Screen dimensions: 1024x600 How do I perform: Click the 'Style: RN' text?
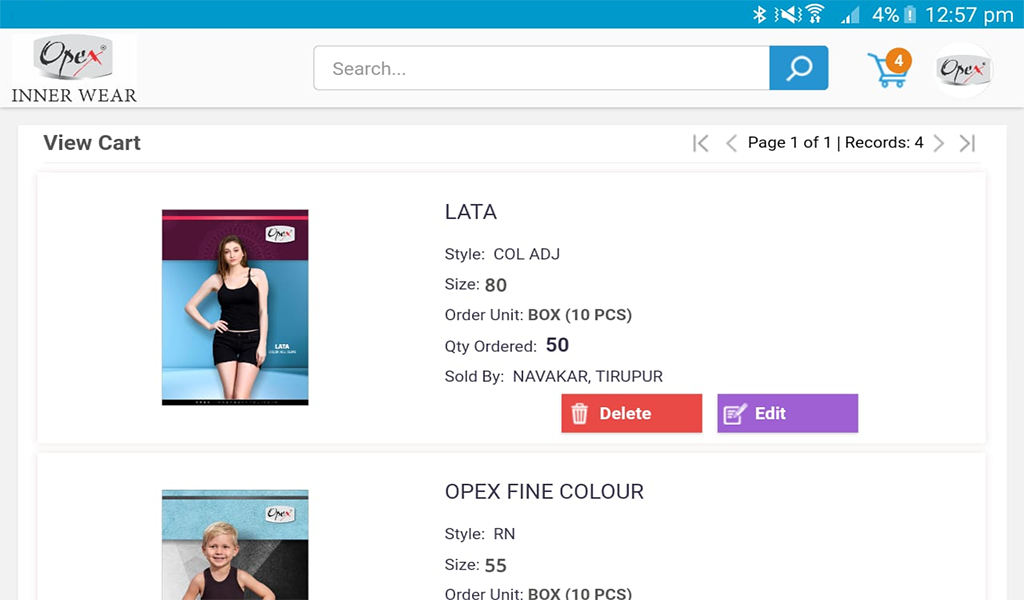tap(480, 534)
